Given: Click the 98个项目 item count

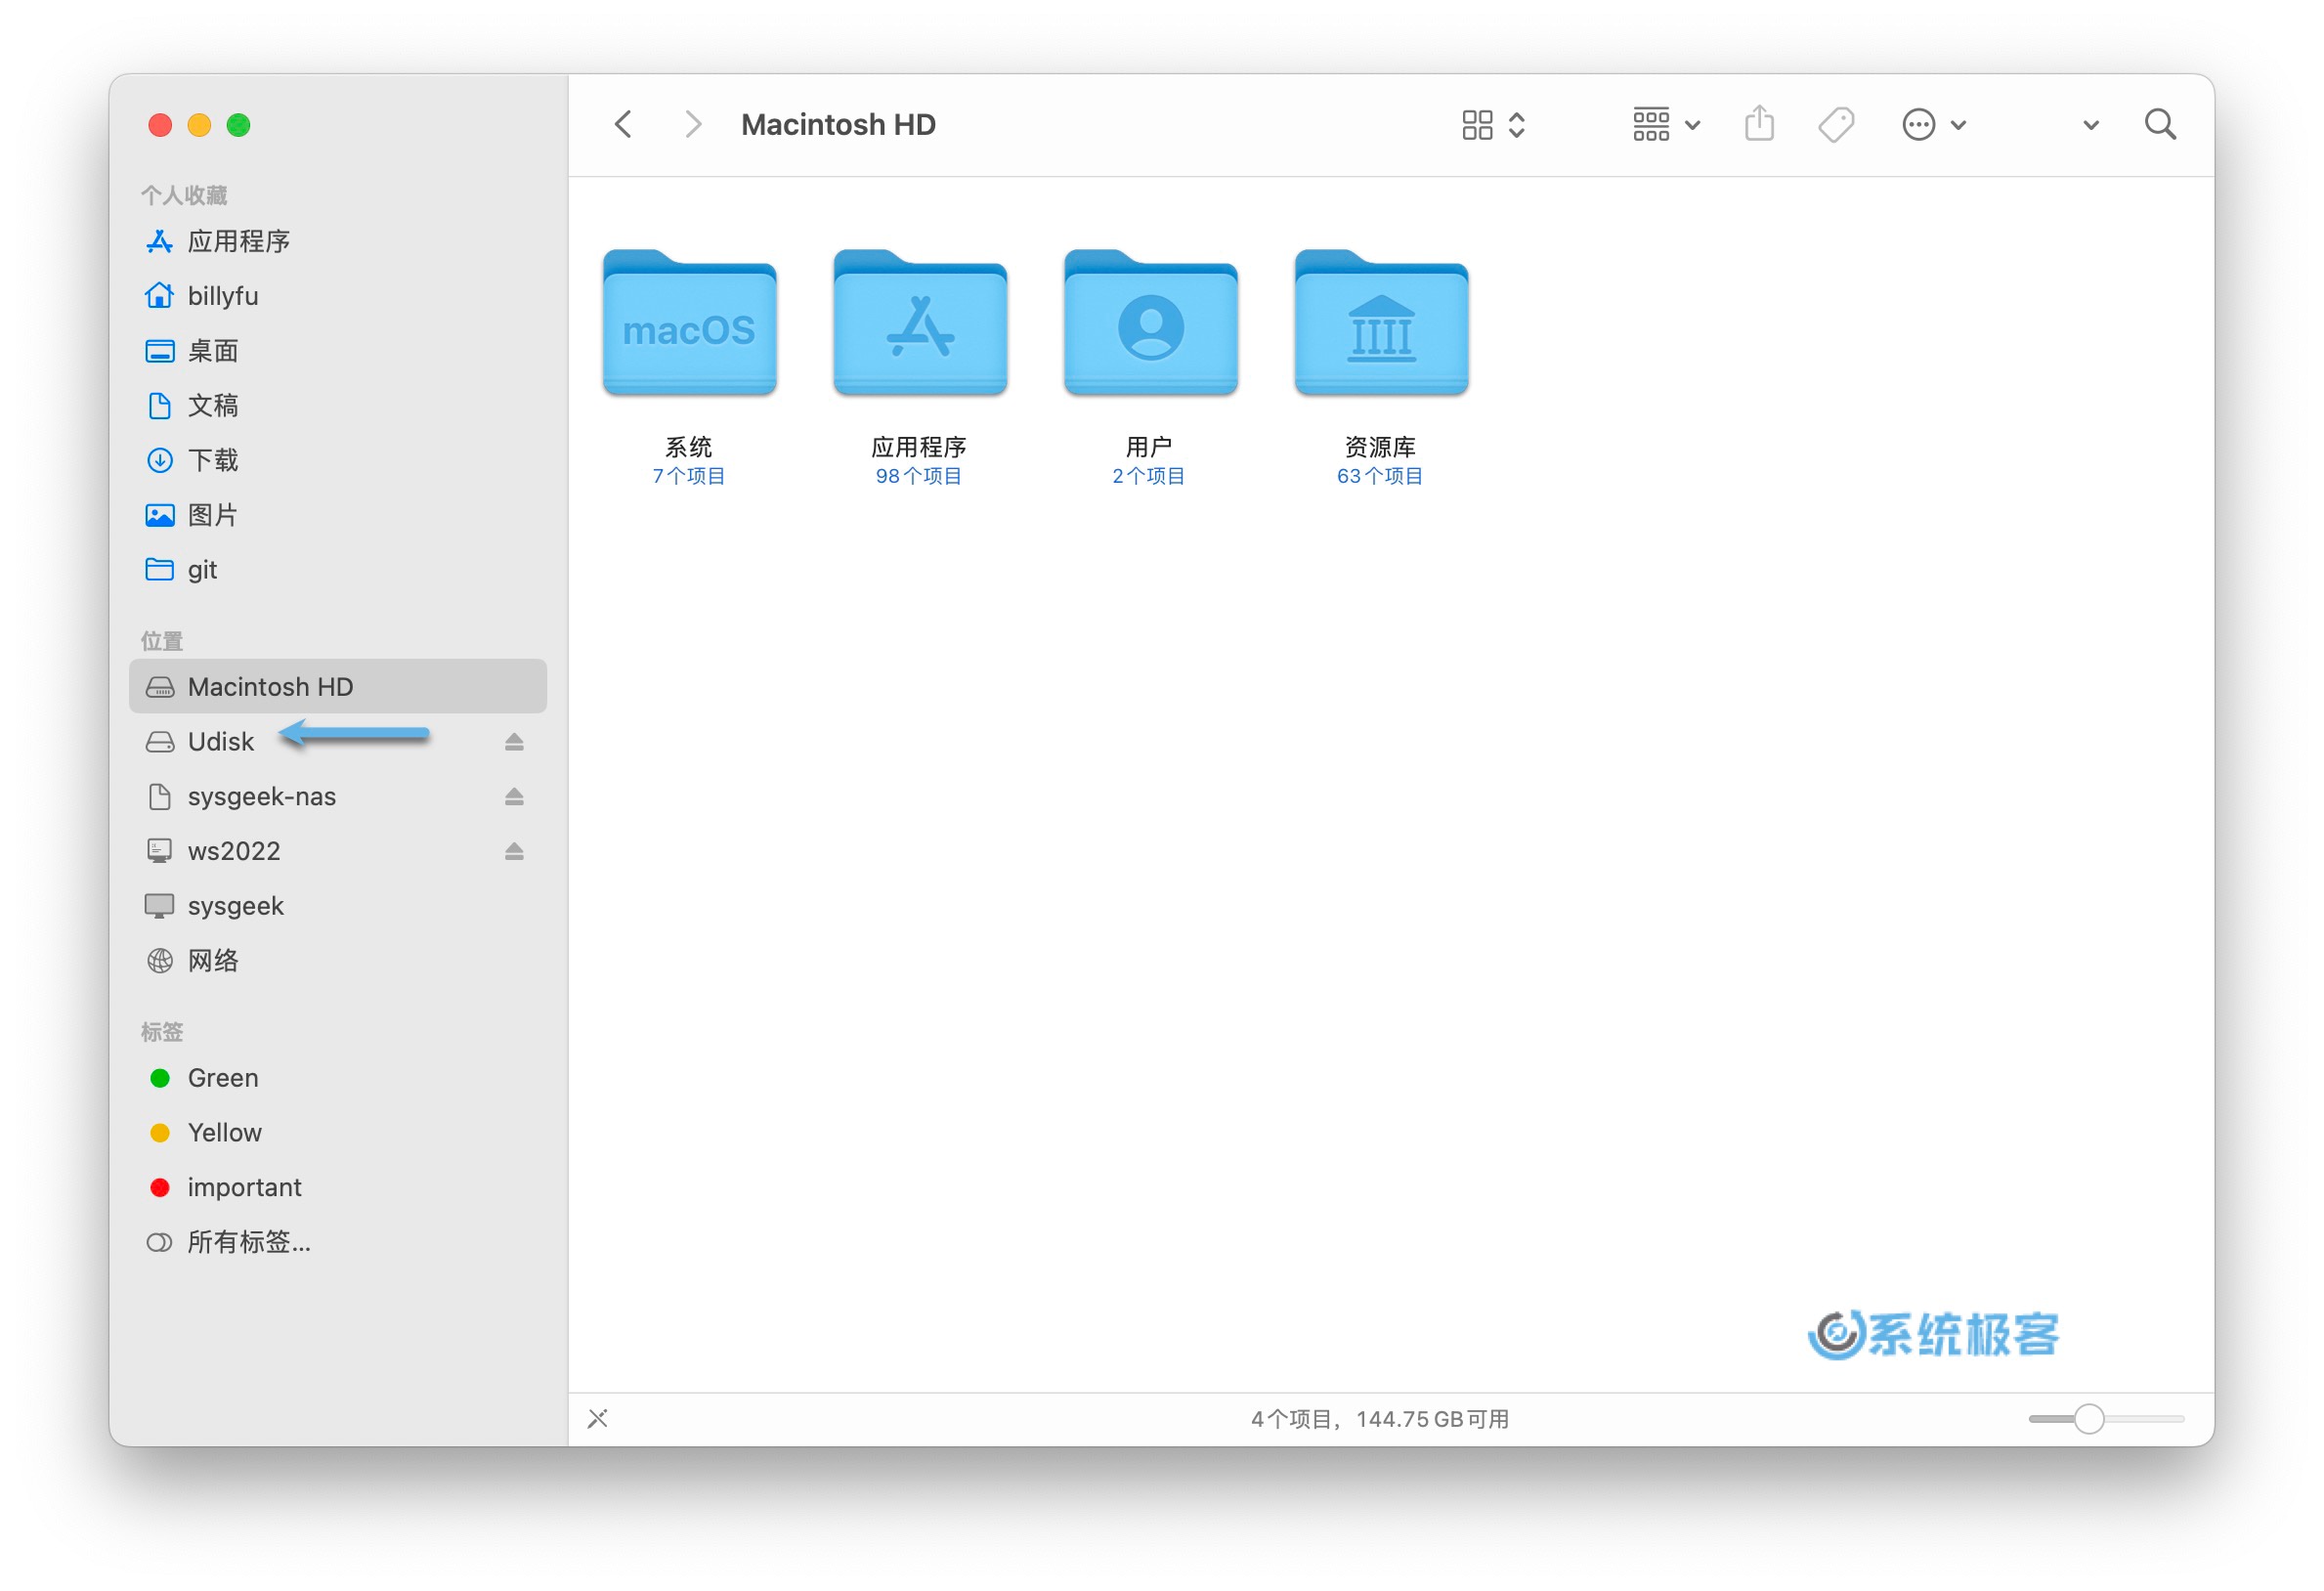Looking at the screenshot, I should [x=919, y=476].
